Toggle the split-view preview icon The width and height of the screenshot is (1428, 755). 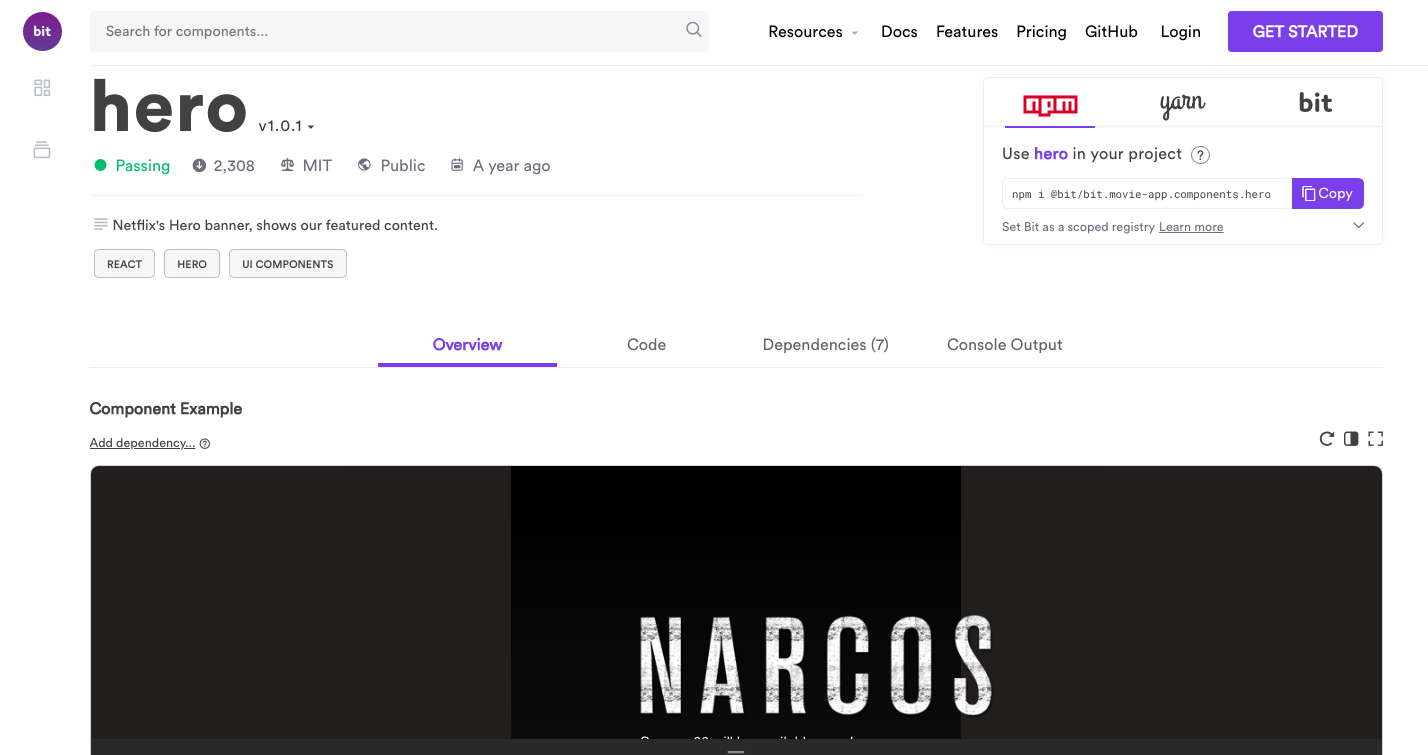pos(1351,438)
